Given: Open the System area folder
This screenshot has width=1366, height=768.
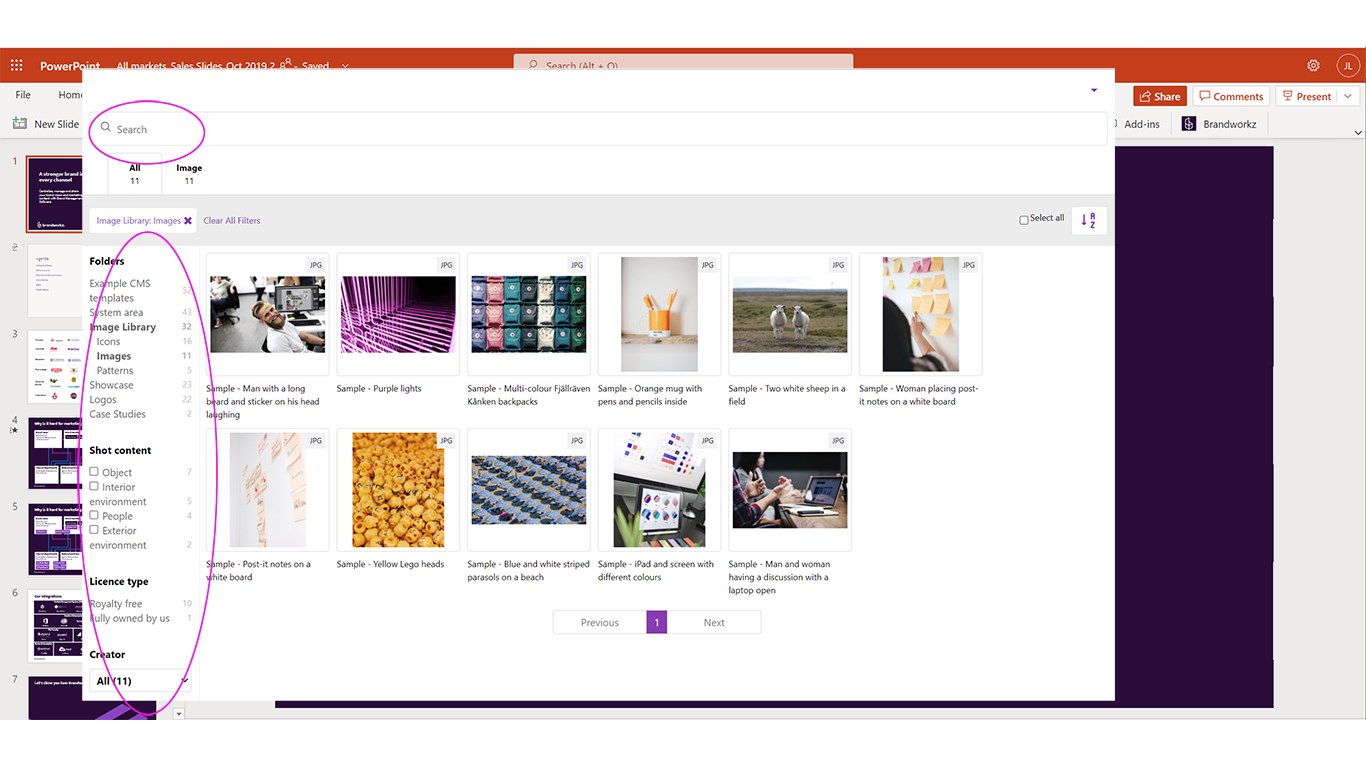Looking at the screenshot, I should 116,313.
